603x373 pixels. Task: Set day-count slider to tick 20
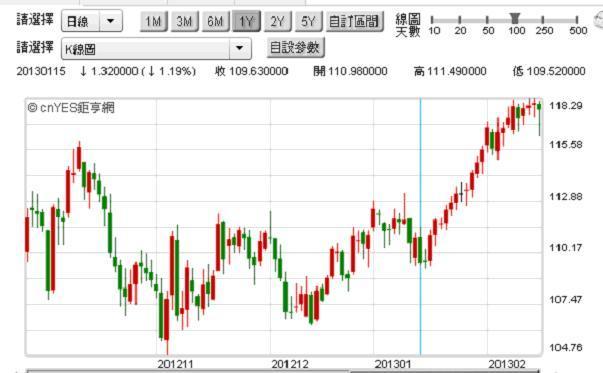460,20
